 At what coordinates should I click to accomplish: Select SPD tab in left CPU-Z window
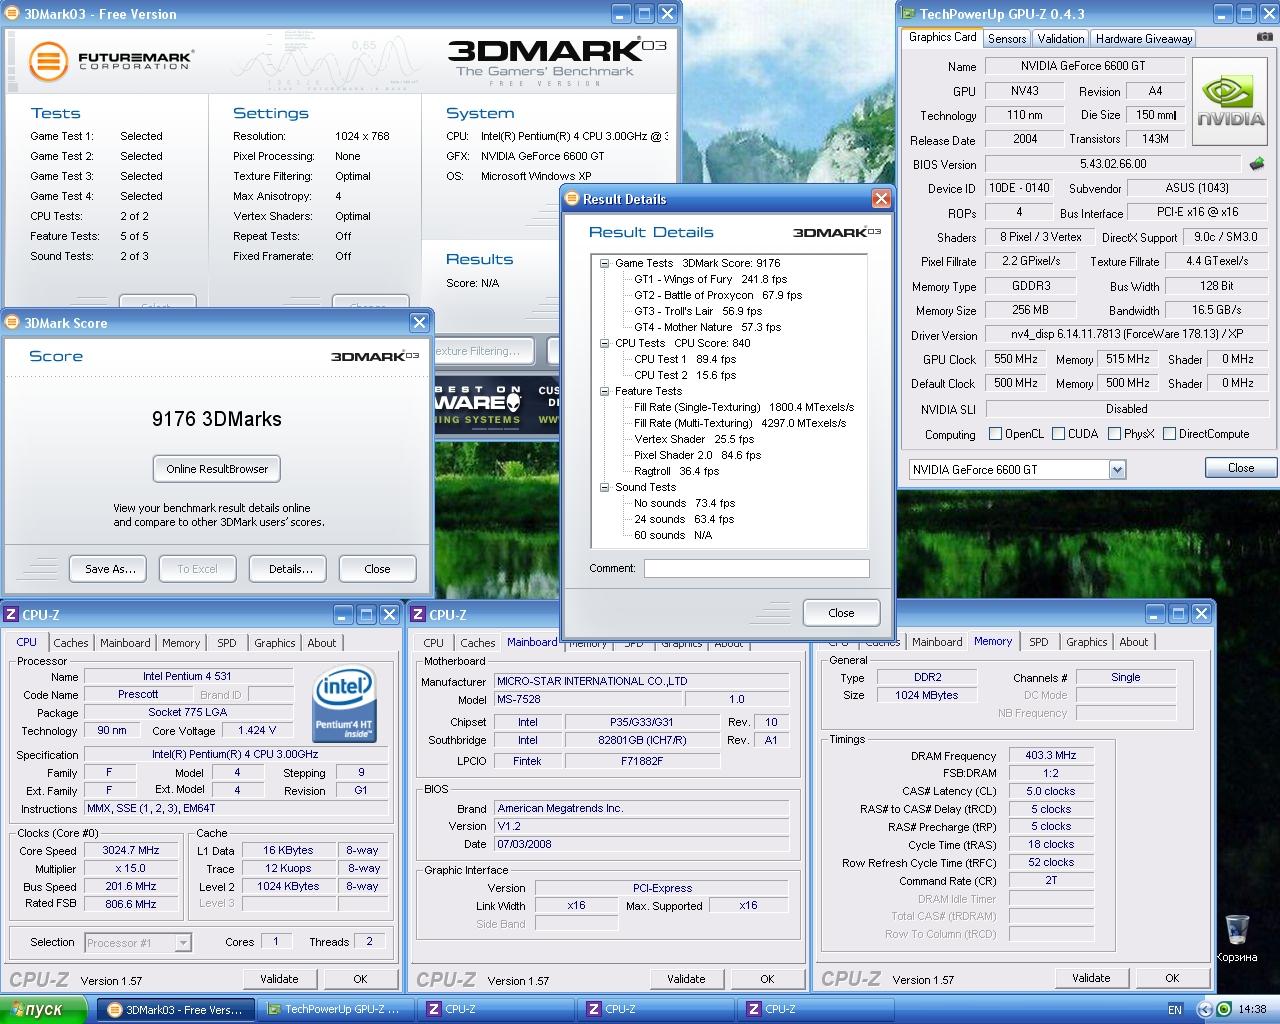coord(227,643)
